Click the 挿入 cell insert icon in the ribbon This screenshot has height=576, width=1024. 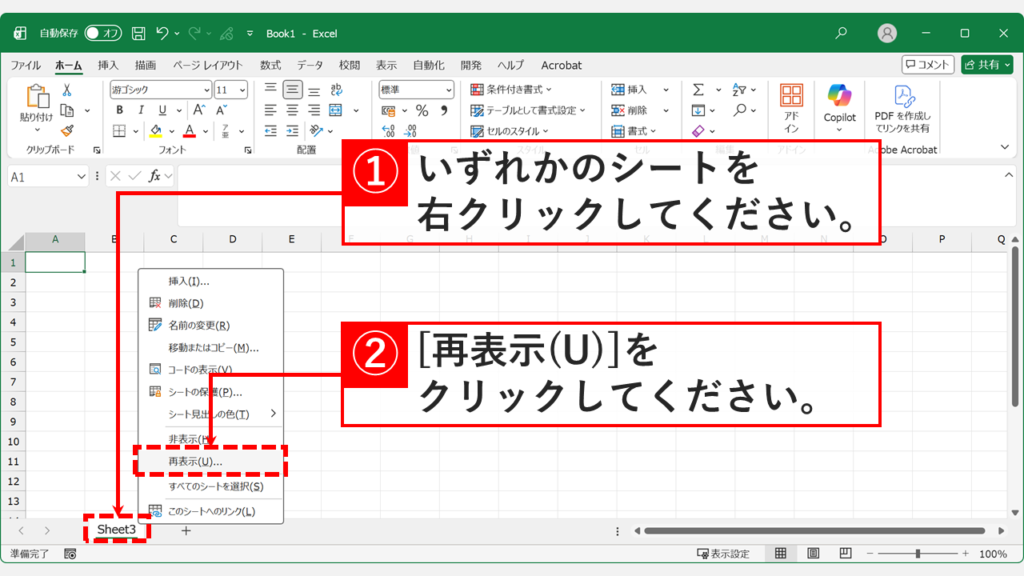pos(616,89)
